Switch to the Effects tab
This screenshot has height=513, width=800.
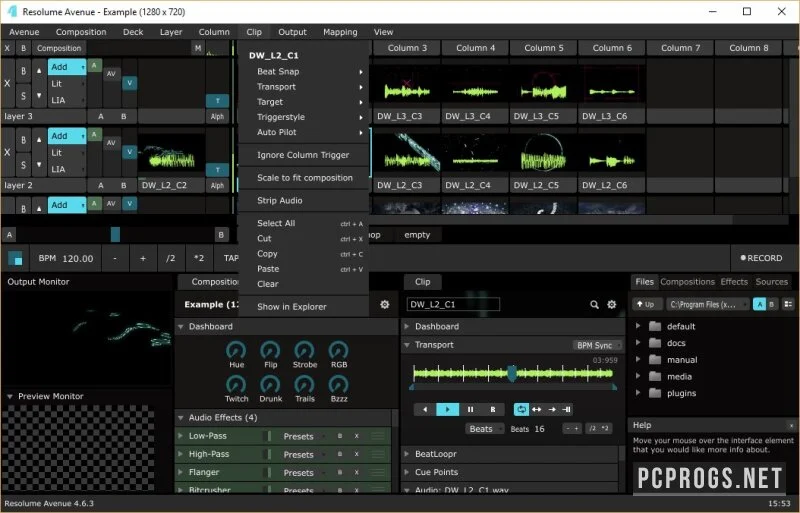point(734,282)
